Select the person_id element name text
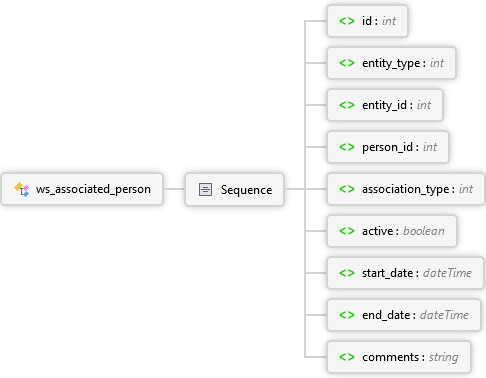The image size is (486, 378). point(387,147)
